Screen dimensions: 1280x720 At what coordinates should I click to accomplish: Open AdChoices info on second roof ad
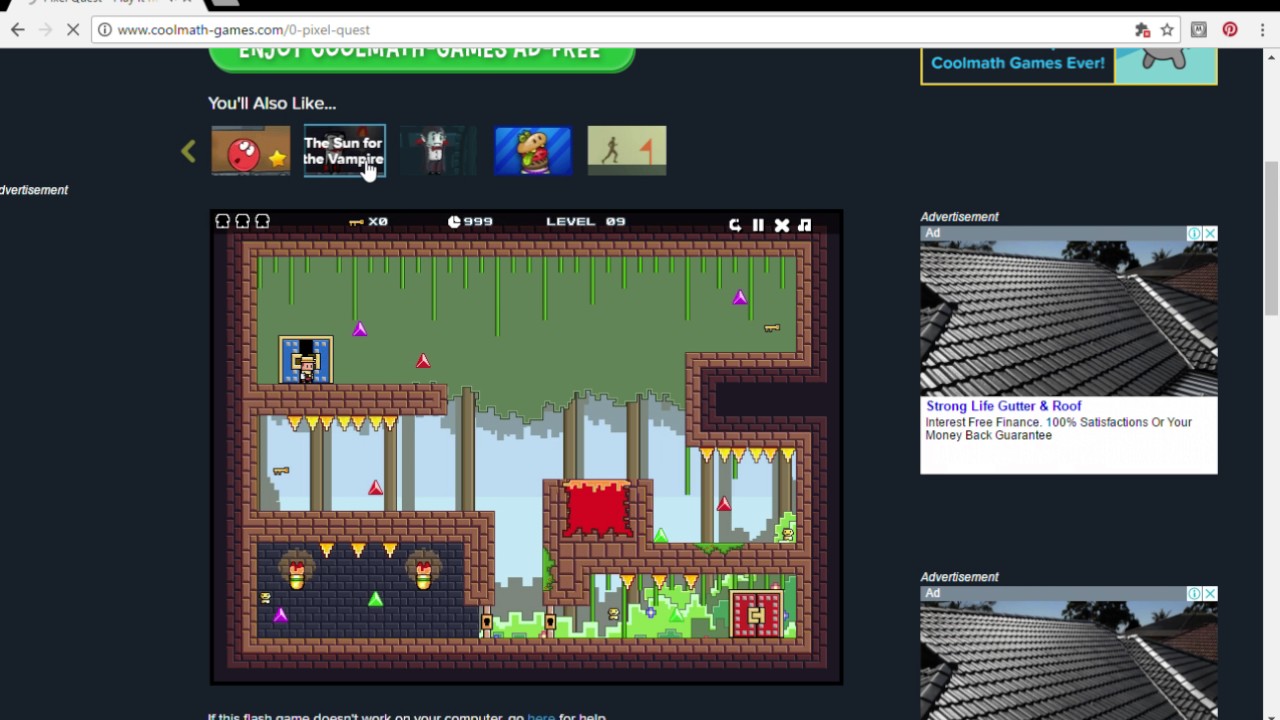[1194, 594]
